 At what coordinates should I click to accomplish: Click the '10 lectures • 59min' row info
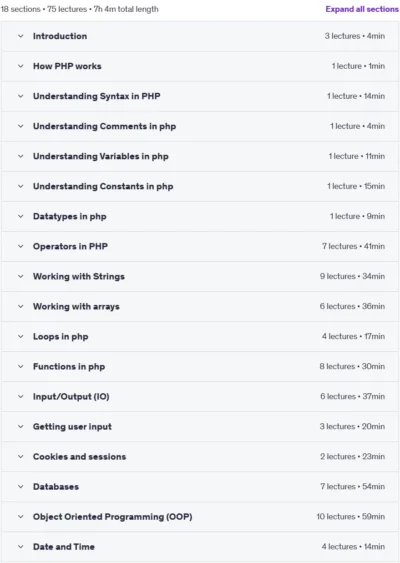click(350, 517)
